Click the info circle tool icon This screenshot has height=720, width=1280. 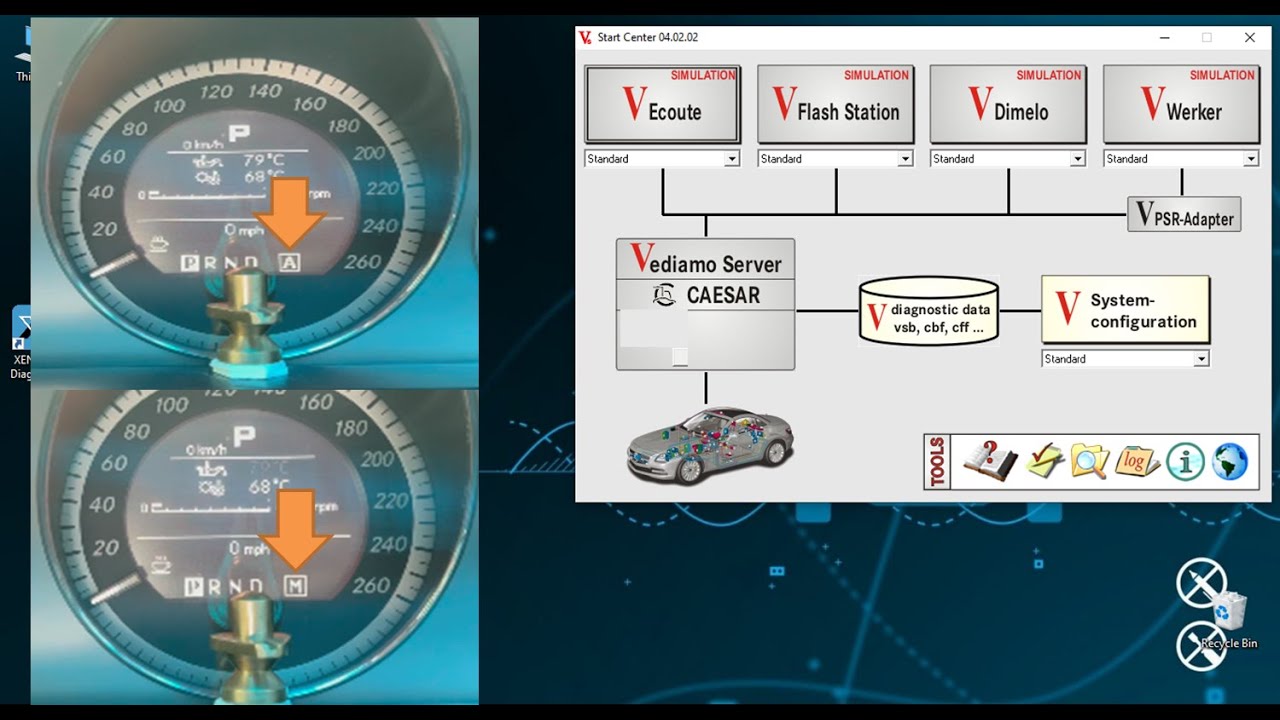1185,462
